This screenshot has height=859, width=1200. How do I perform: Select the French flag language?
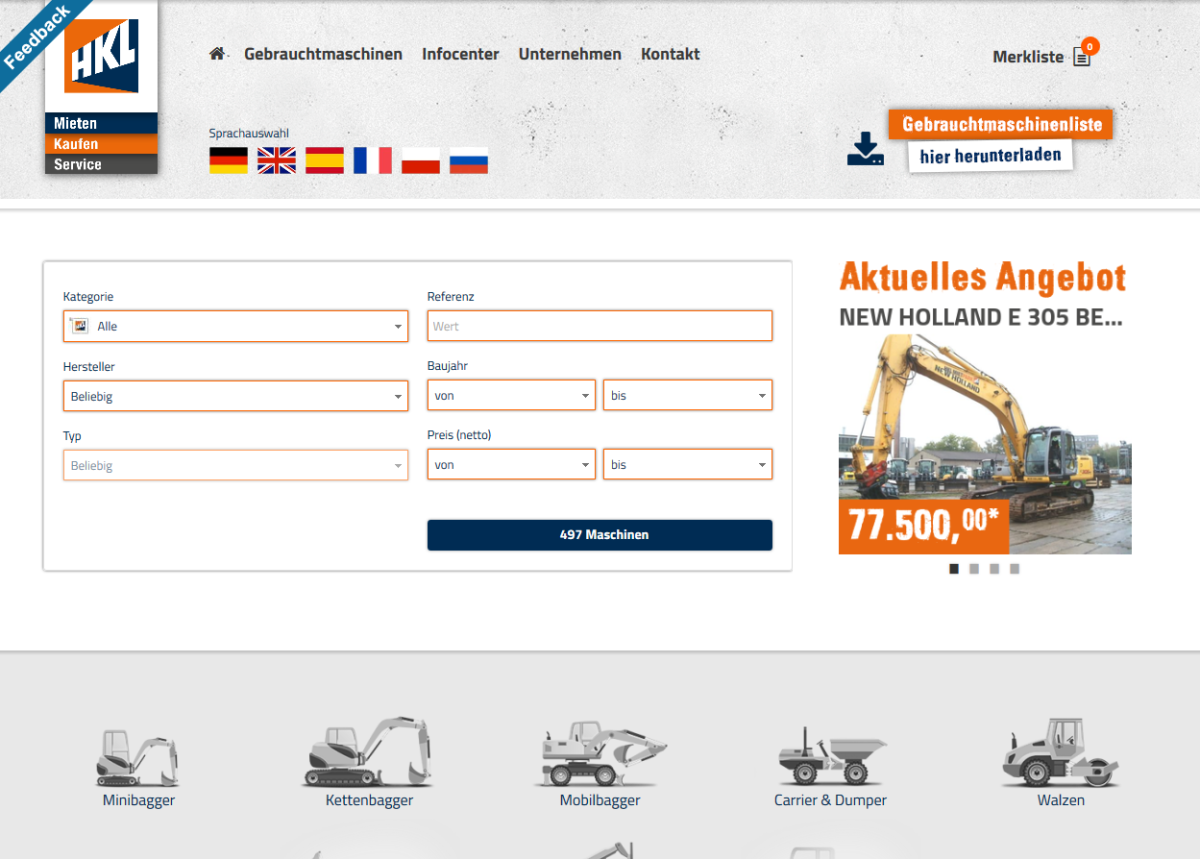point(372,160)
